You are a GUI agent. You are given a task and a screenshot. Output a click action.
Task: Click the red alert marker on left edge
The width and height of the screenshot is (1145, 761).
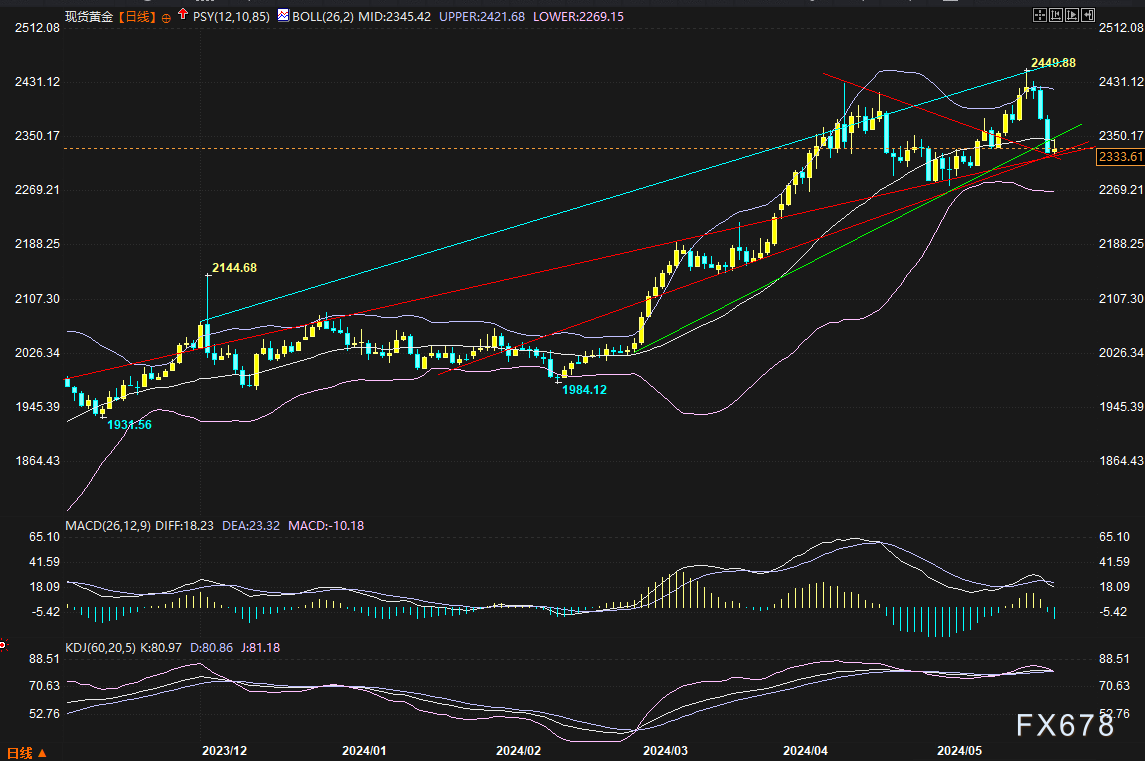(3, 643)
